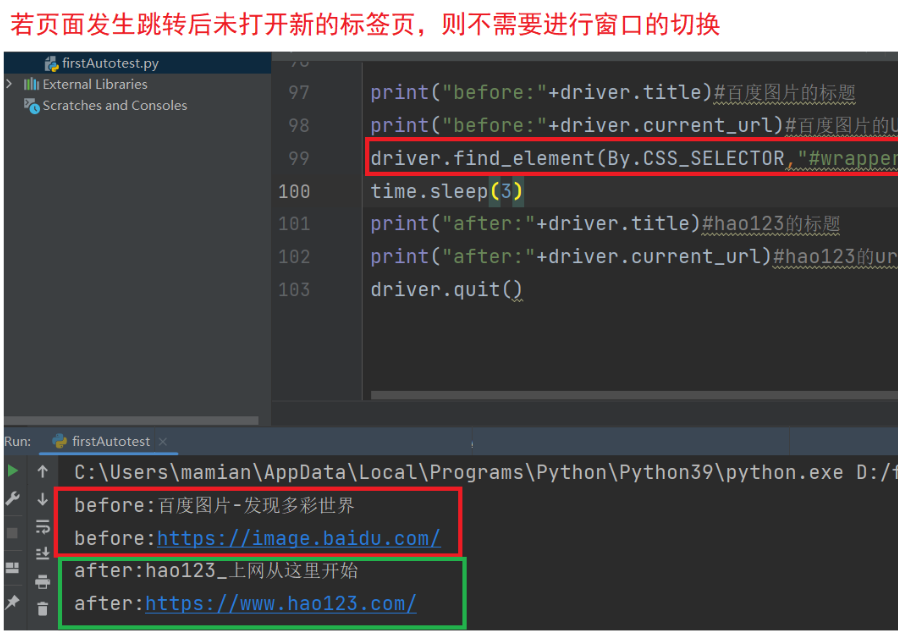
Task: Open the https://image.baidu.com/ link in console
Action: (298, 538)
